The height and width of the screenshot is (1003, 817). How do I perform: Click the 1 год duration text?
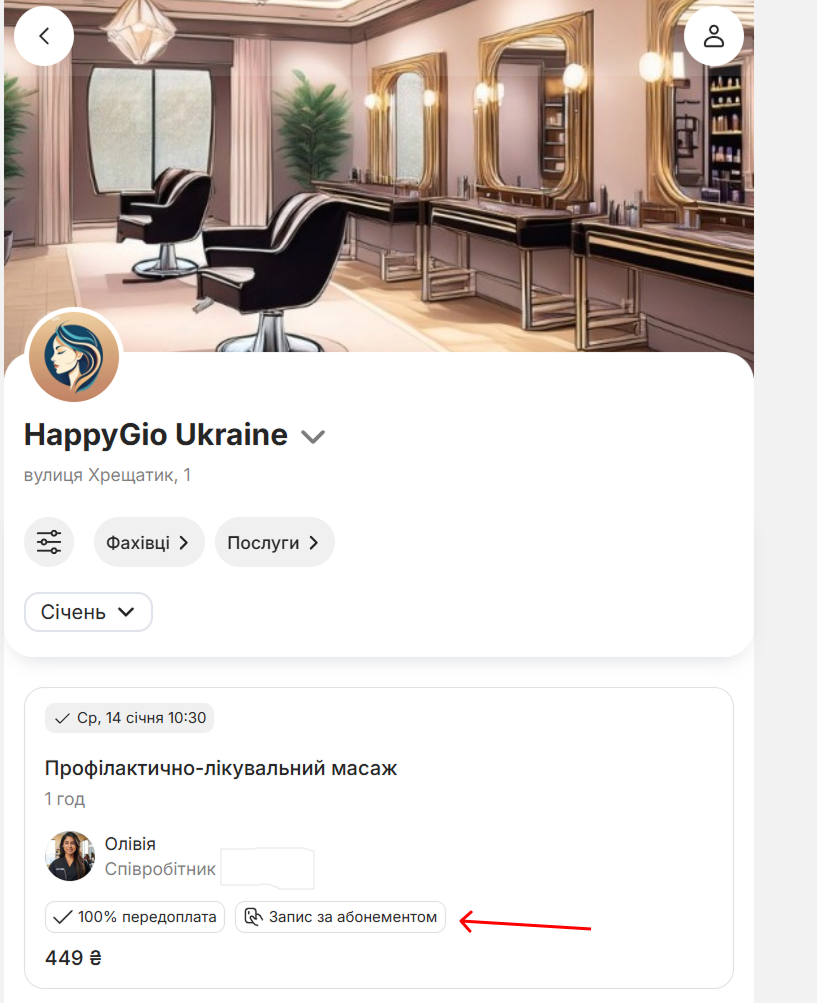click(x=65, y=799)
